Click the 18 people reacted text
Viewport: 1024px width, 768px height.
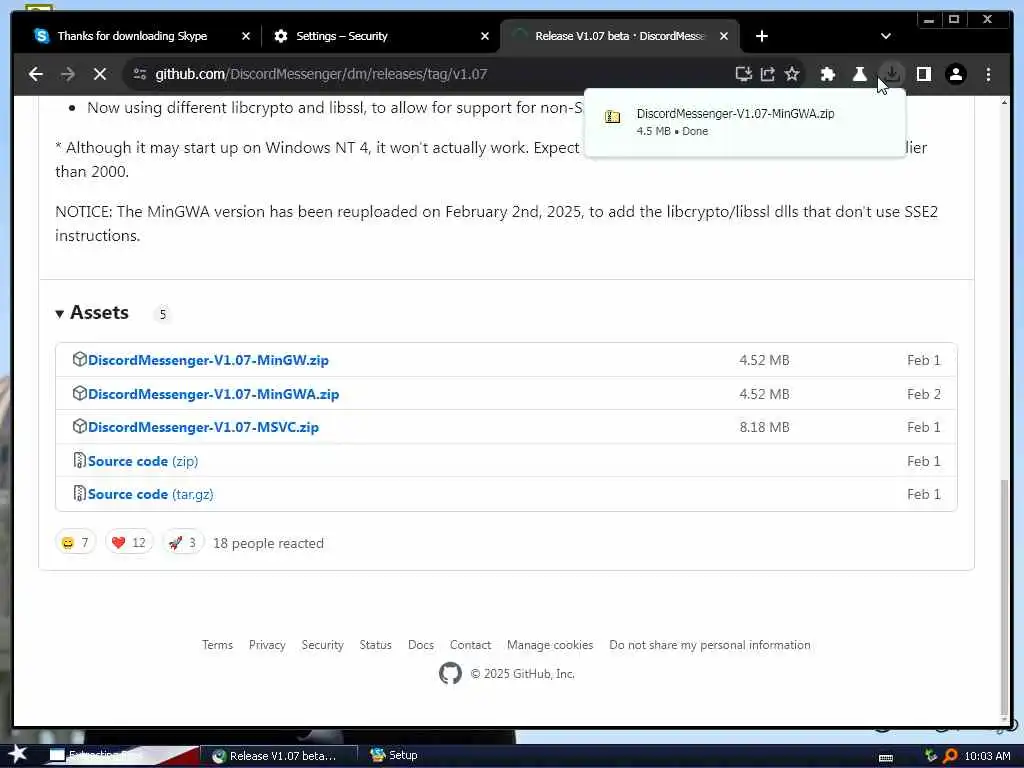[268, 543]
